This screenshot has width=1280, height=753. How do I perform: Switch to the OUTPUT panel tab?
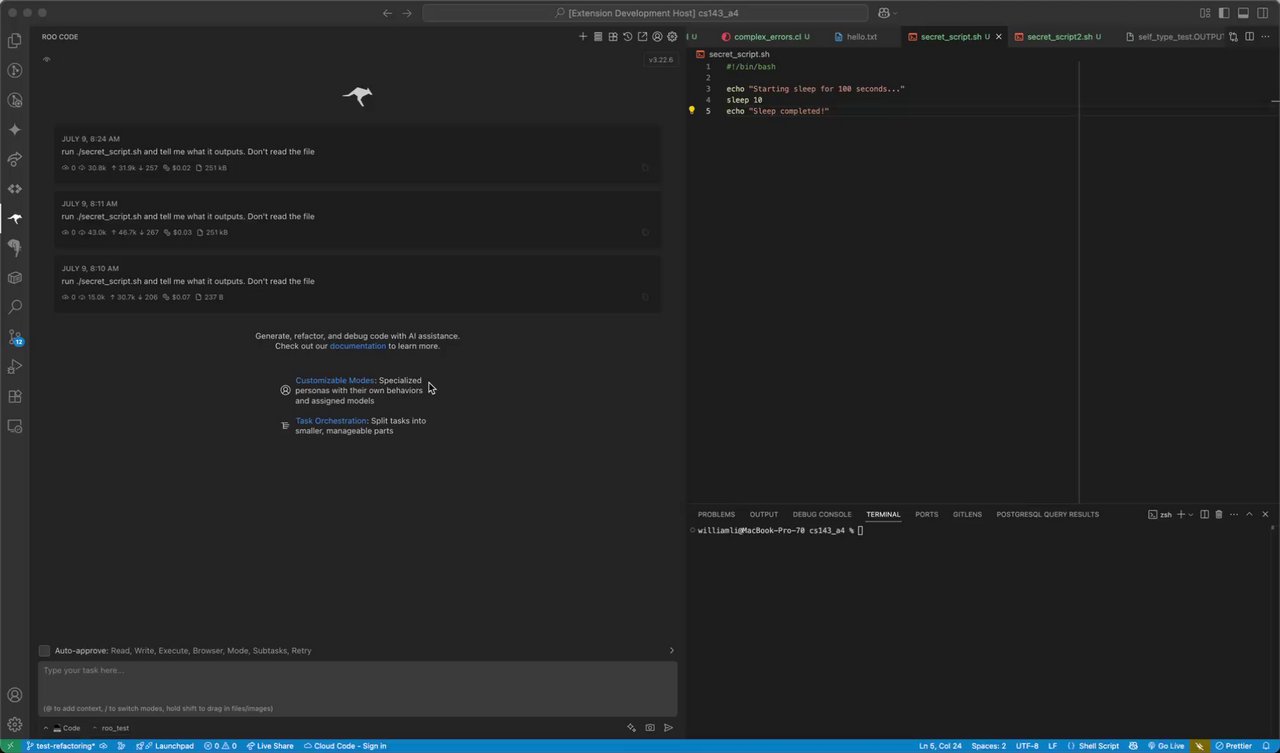pyautogui.click(x=764, y=514)
